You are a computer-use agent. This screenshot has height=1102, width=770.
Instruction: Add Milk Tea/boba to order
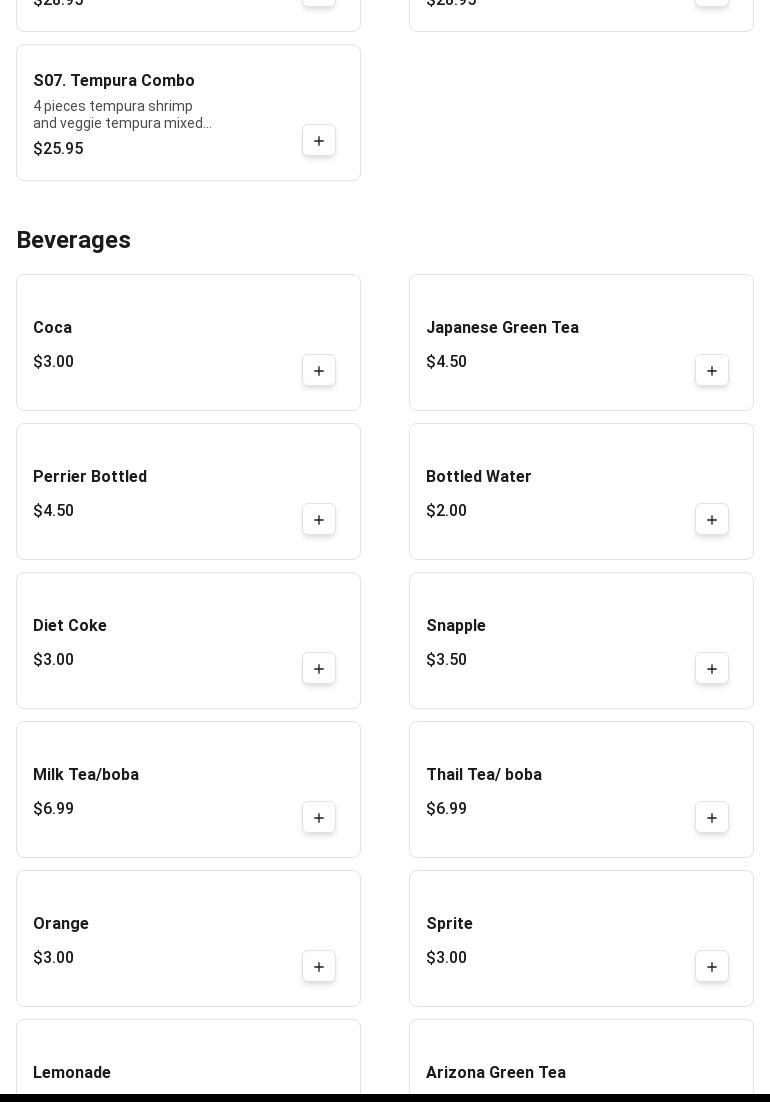(x=319, y=818)
